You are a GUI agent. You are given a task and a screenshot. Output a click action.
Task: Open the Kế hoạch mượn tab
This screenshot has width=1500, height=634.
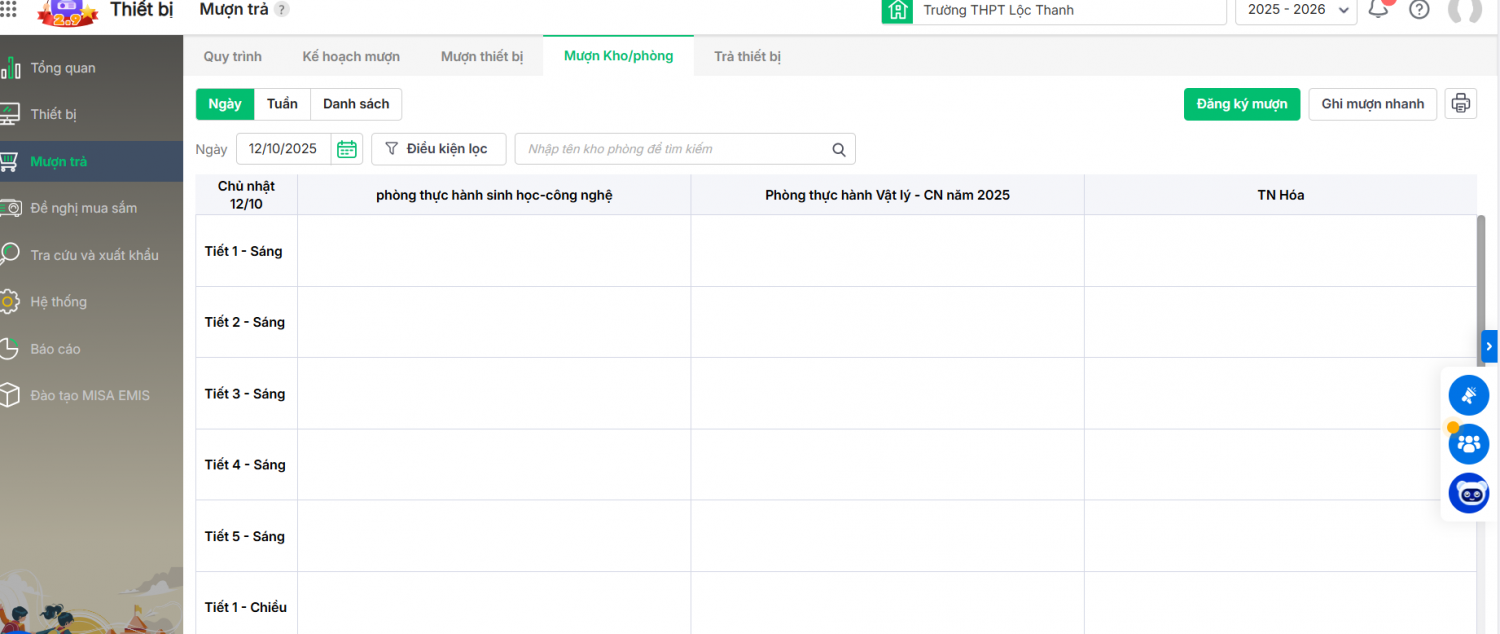click(351, 57)
